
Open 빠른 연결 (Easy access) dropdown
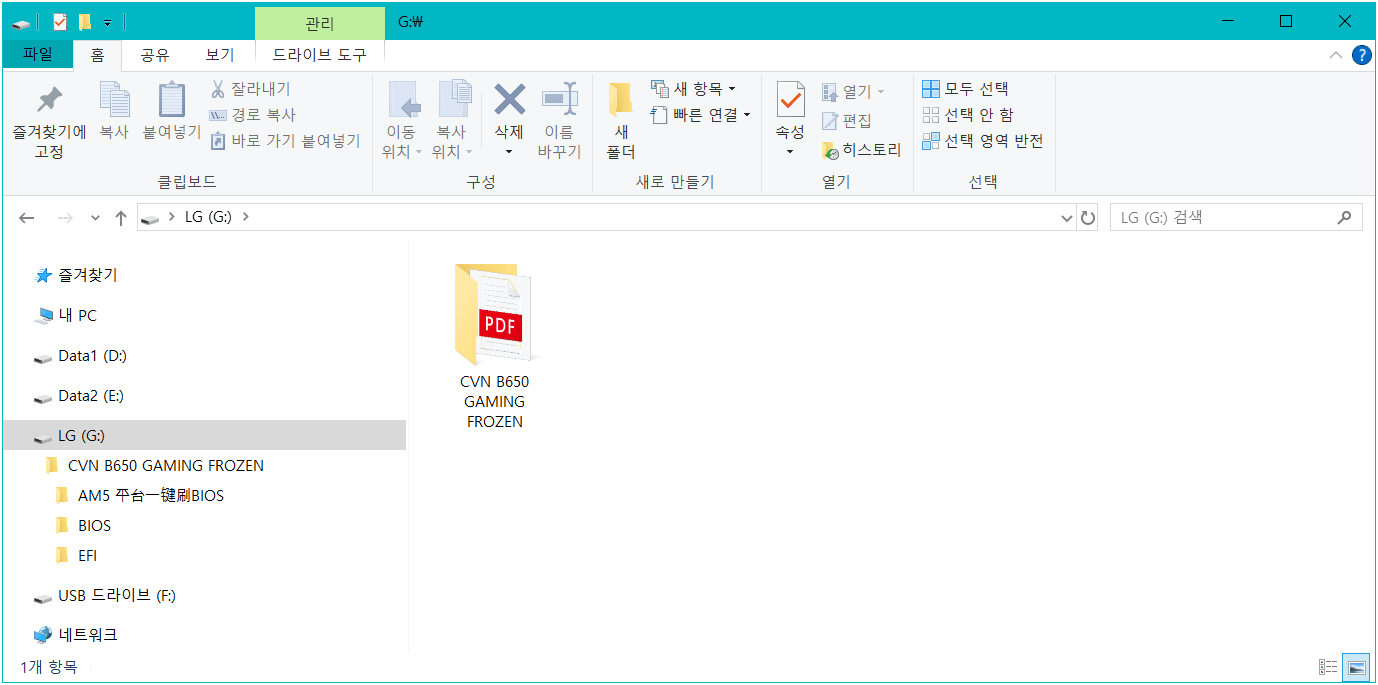pyautogui.click(x=700, y=115)
